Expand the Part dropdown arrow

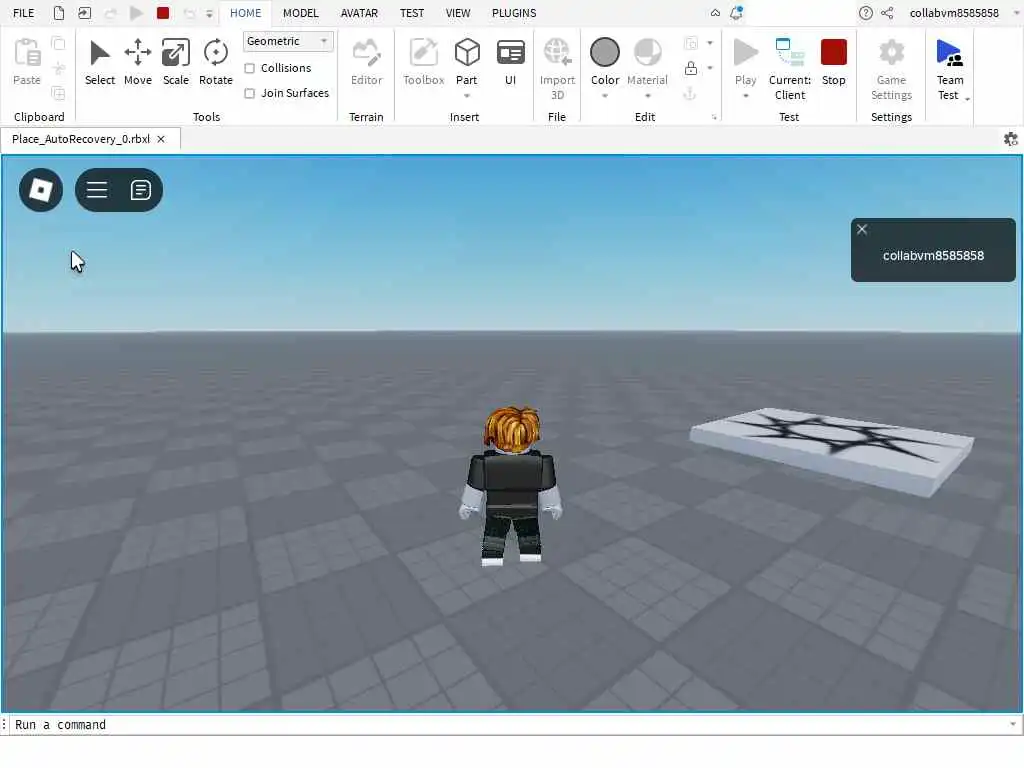467,96
